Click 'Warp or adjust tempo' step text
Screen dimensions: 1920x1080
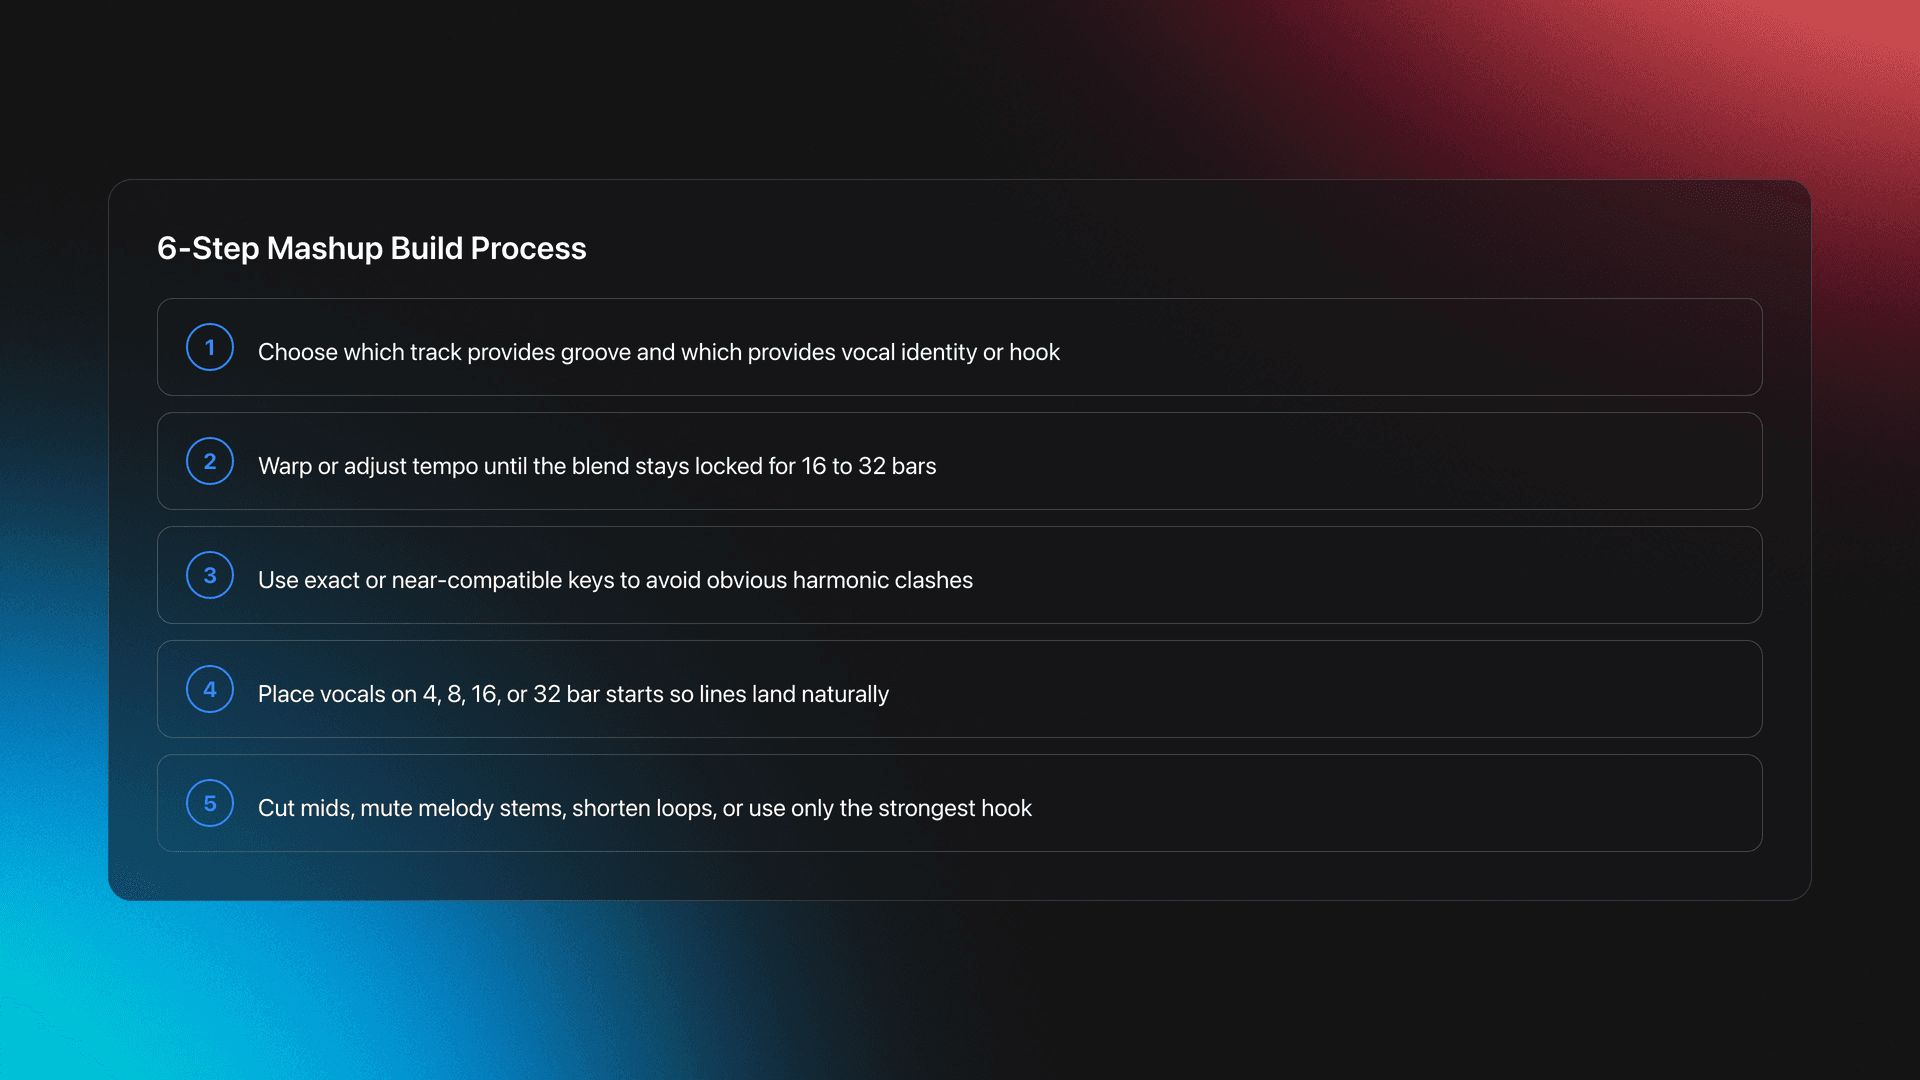[368, 466]
